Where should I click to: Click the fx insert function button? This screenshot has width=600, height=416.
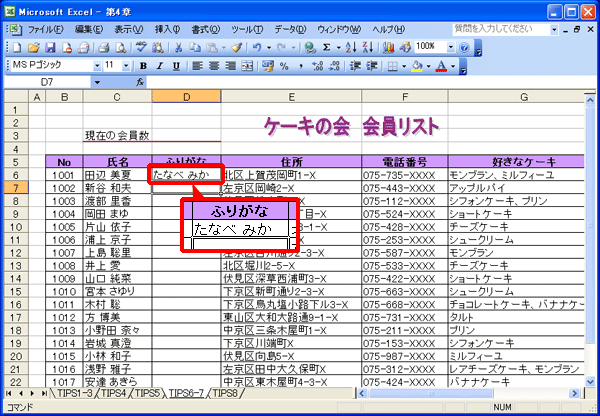140,82
